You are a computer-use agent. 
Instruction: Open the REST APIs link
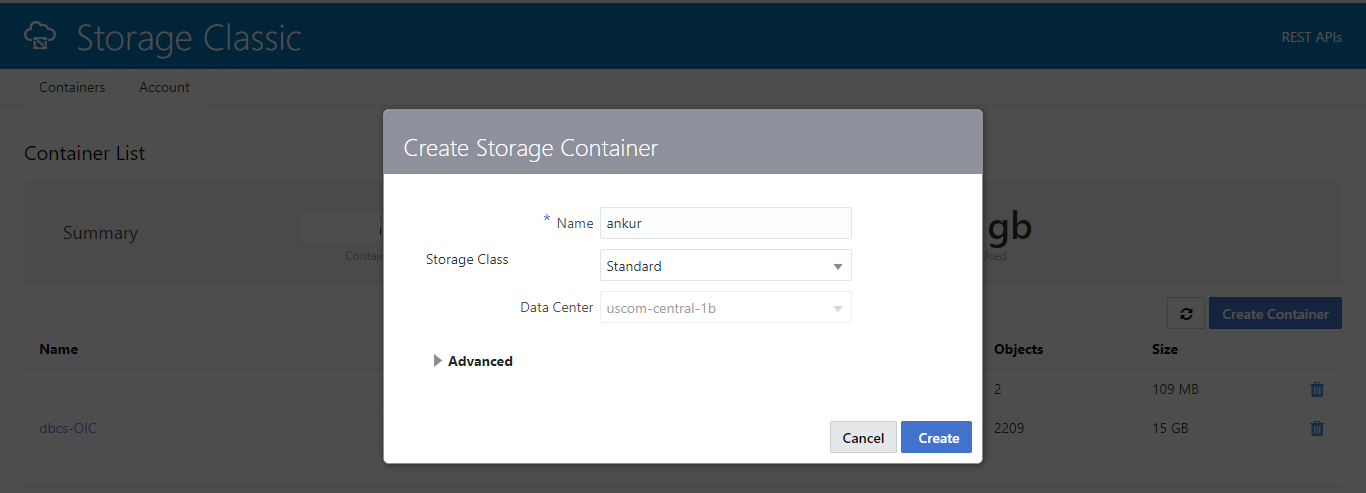click(x=1311, y=37)
